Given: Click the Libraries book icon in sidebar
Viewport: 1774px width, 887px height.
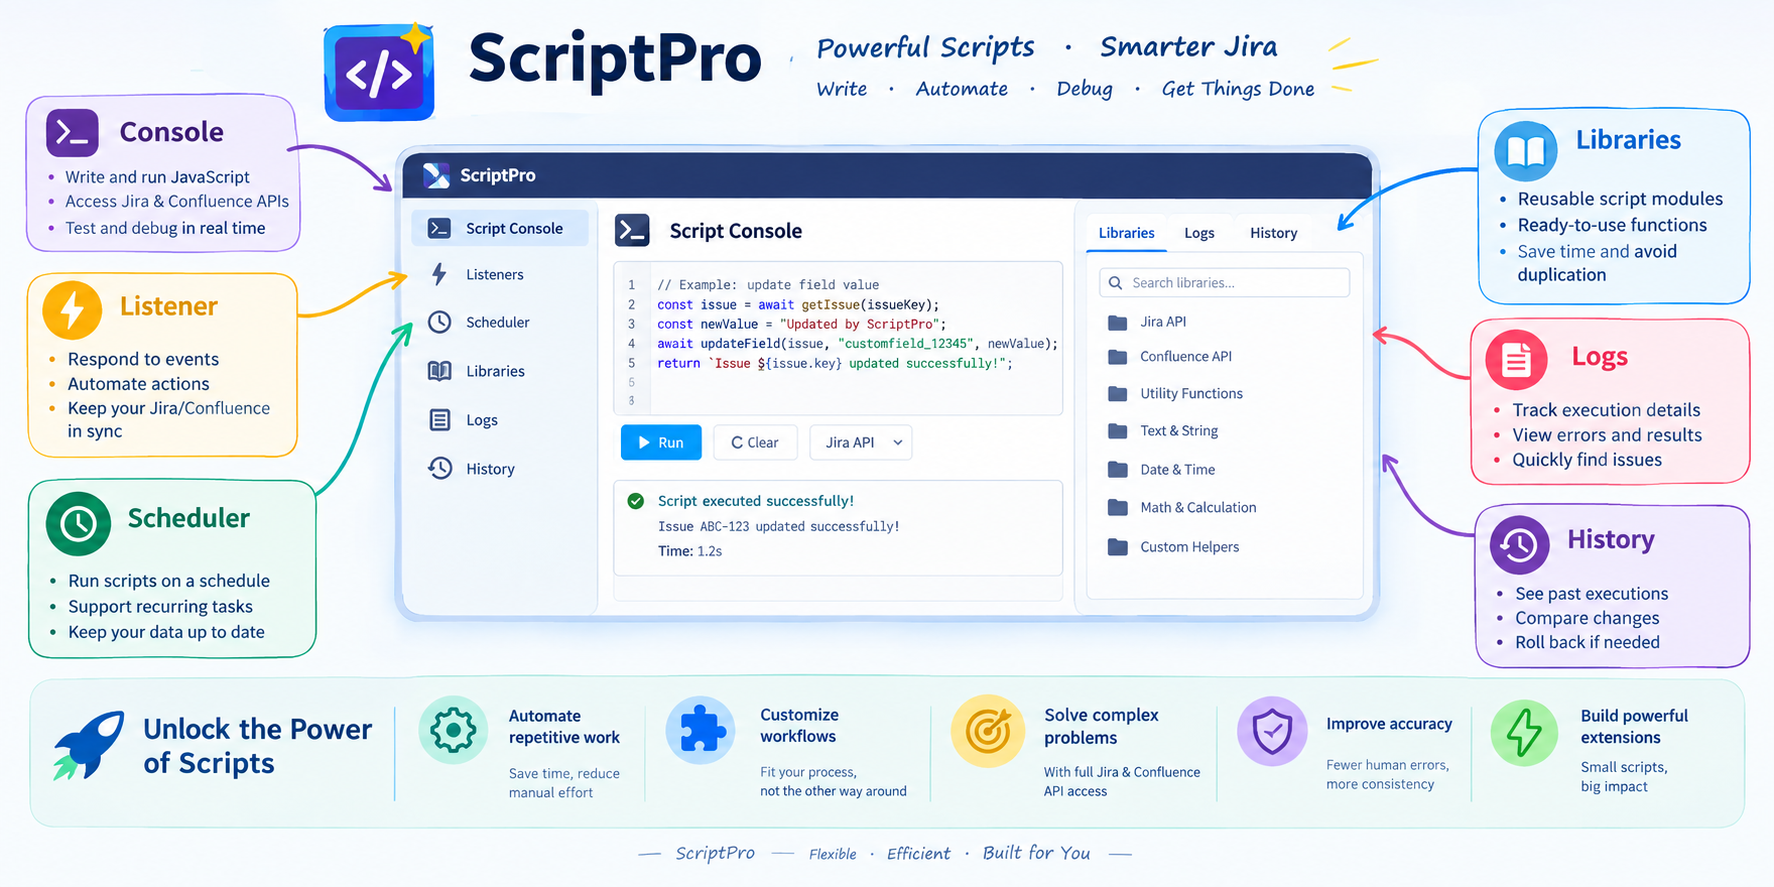Looking at the screenshot, I should point(439,371).
